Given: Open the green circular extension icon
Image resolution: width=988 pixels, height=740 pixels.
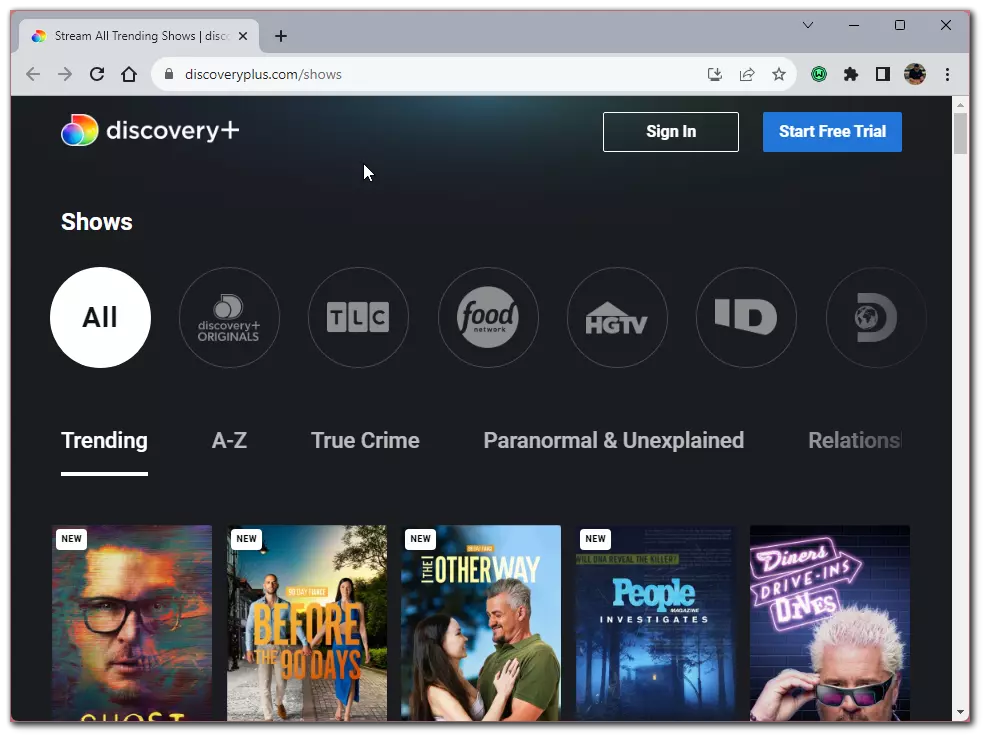Looking at the screenshot, I should (819, 74).
